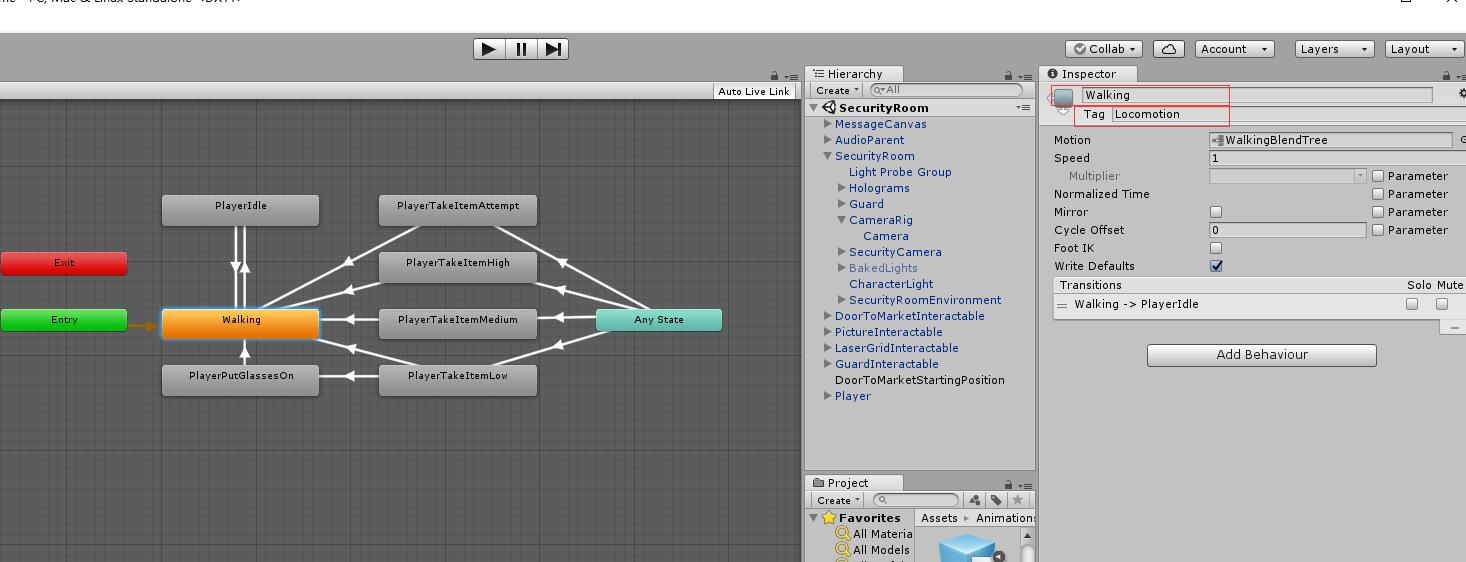Open the Layers dropdown
Image resolution: width=1466 pixels, height=562 pixels.
tap(1333, 49)
